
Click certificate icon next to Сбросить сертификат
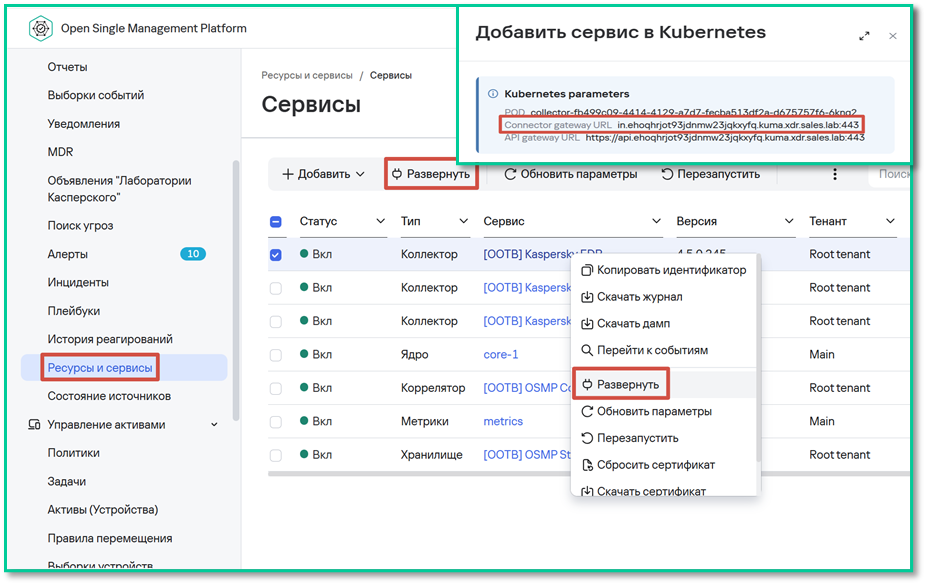587,465
